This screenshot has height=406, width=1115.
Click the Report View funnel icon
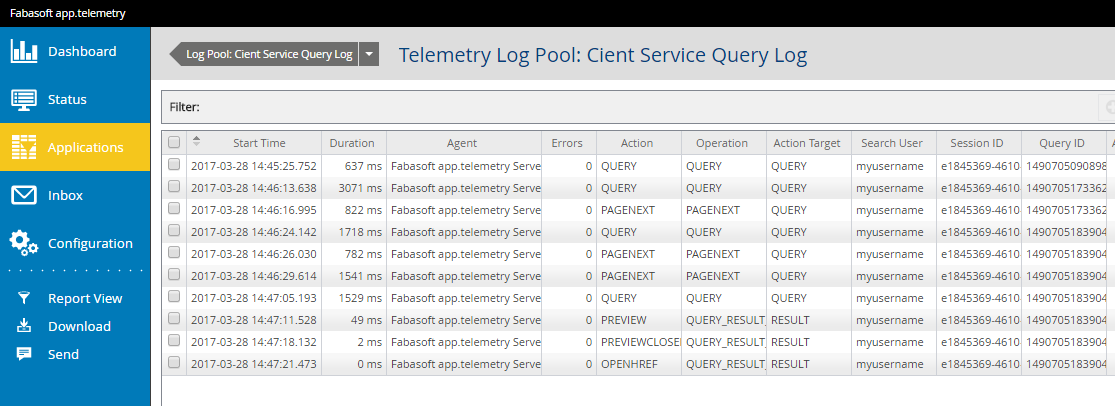click(x=24, y=299)
